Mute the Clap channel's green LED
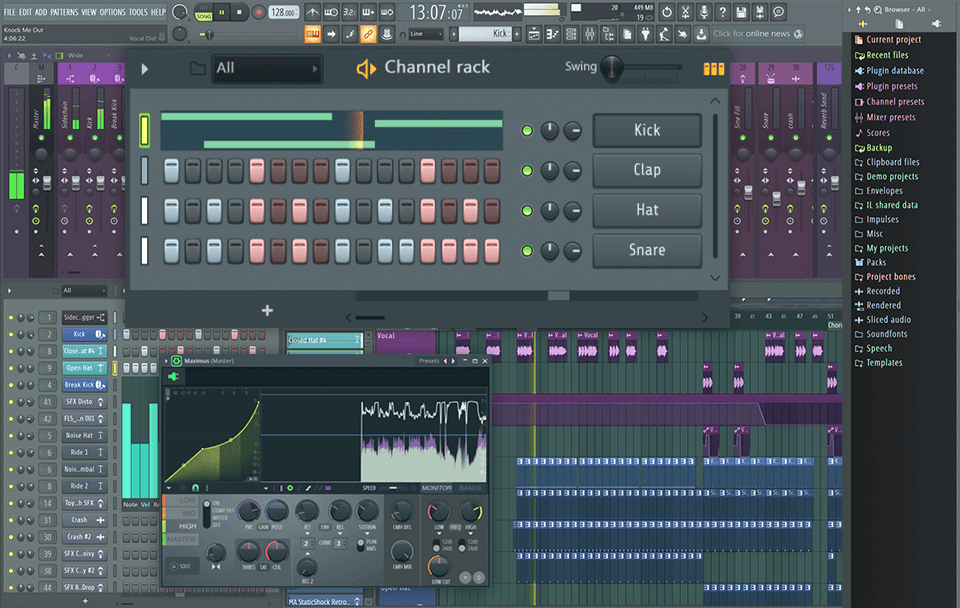960x608 pixels. pos(527,170)
